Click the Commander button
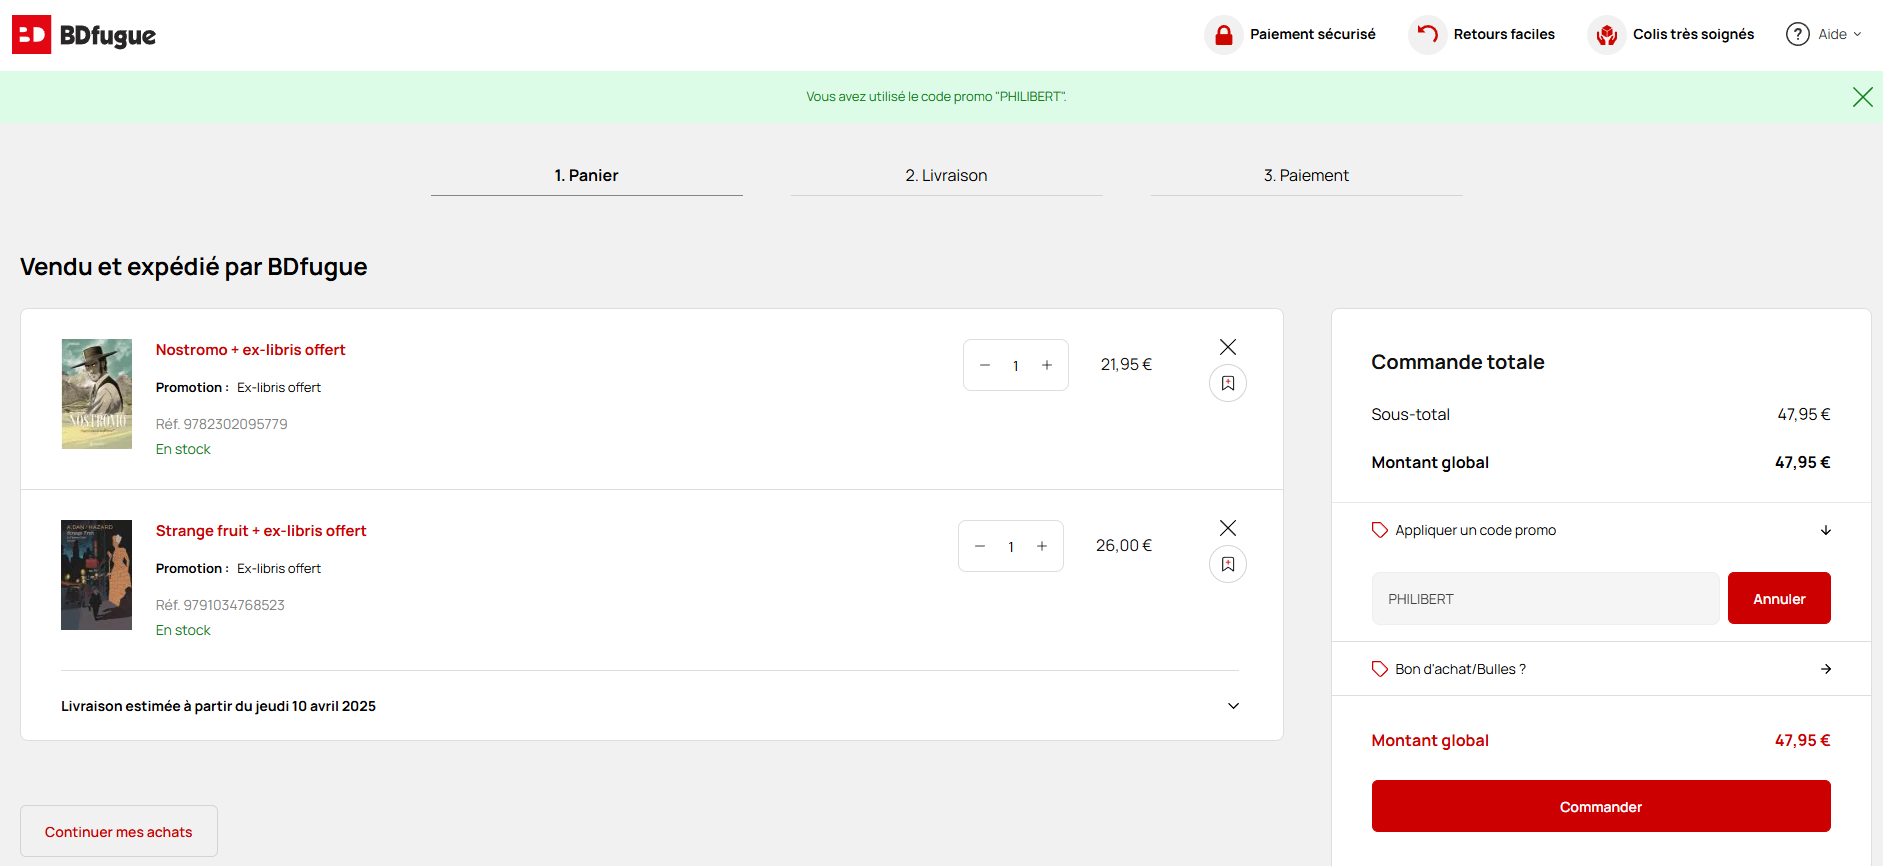The height and width of the screenshot is (866, 1883). (1601, 806)
